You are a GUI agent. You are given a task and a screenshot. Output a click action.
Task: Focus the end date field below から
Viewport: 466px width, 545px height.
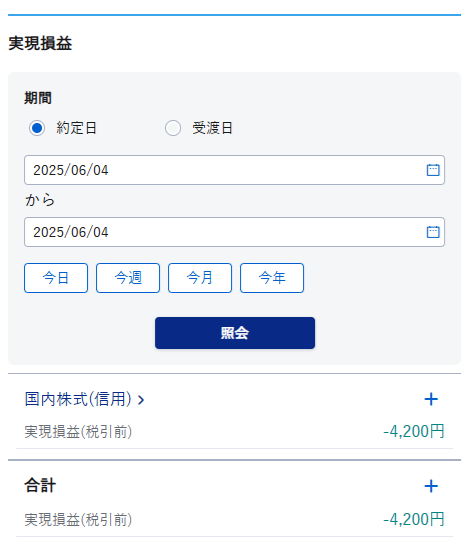[234, 232]
